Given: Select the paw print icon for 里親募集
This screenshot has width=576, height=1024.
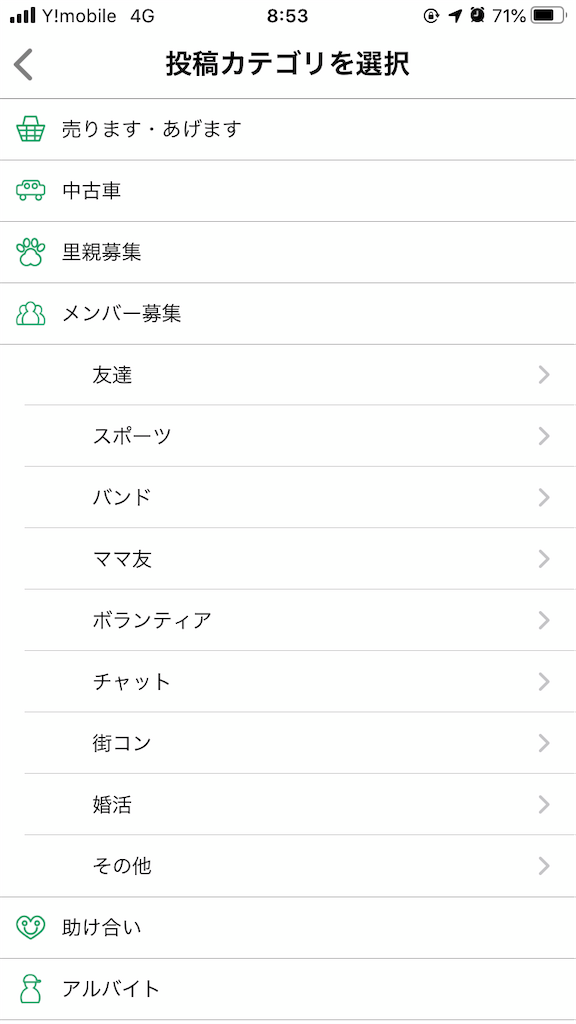Looking at the screenshot, I should (33, 251).
